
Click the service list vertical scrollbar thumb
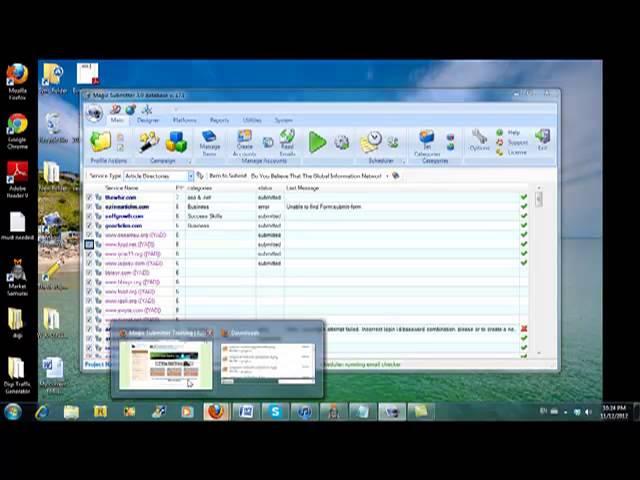pyautogui.click(x=539, y=200)
